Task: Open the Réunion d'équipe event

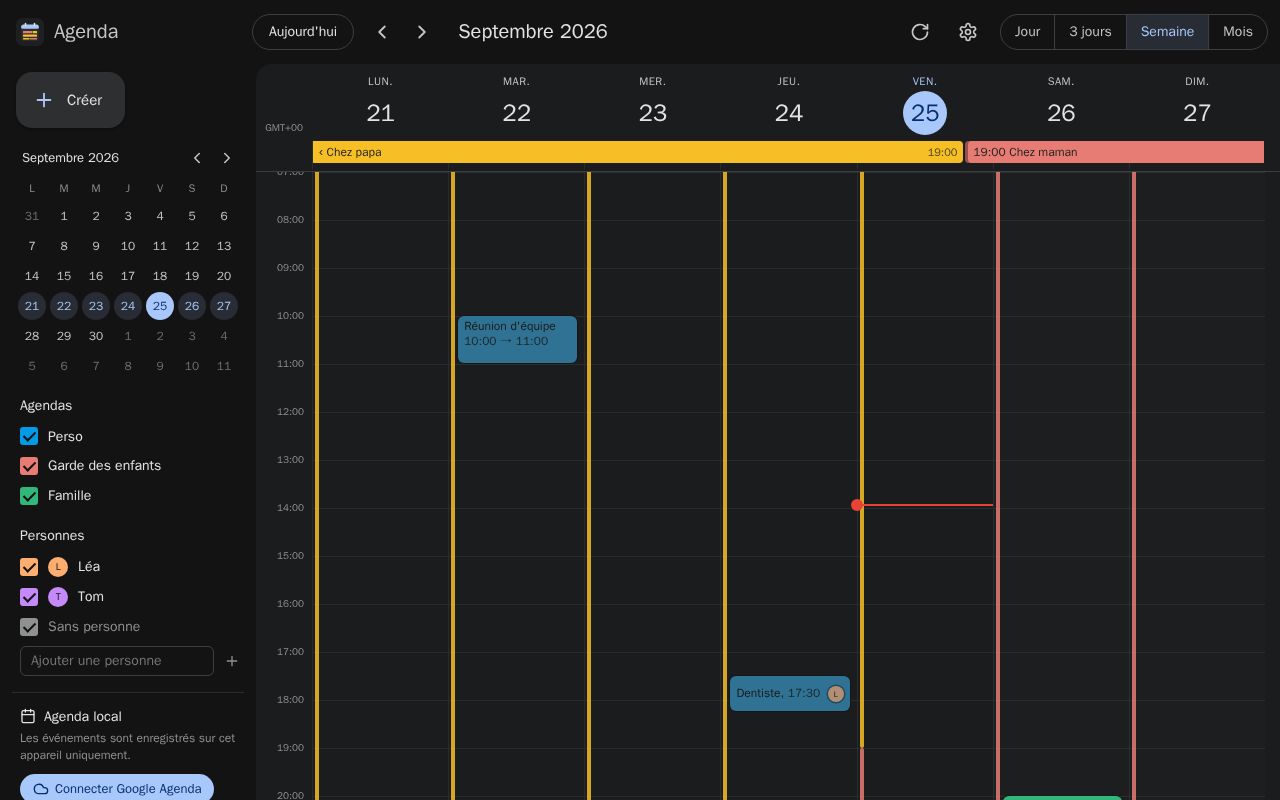Action: [x=517, y=339]
